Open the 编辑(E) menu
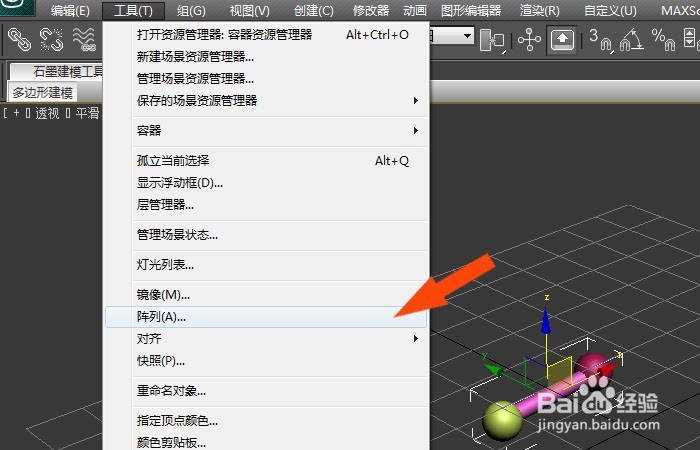 [70, 10]
